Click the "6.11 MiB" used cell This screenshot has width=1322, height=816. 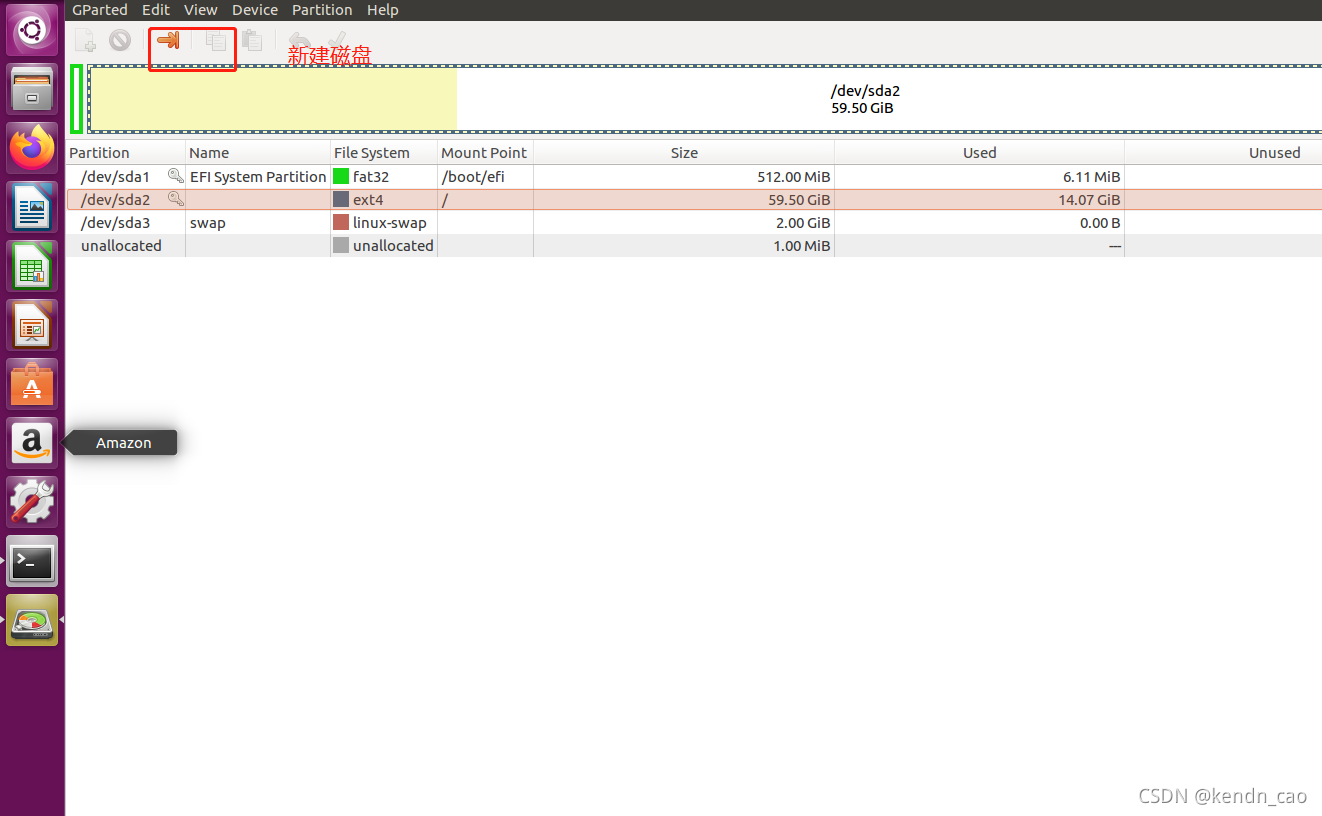(1092, 176)
